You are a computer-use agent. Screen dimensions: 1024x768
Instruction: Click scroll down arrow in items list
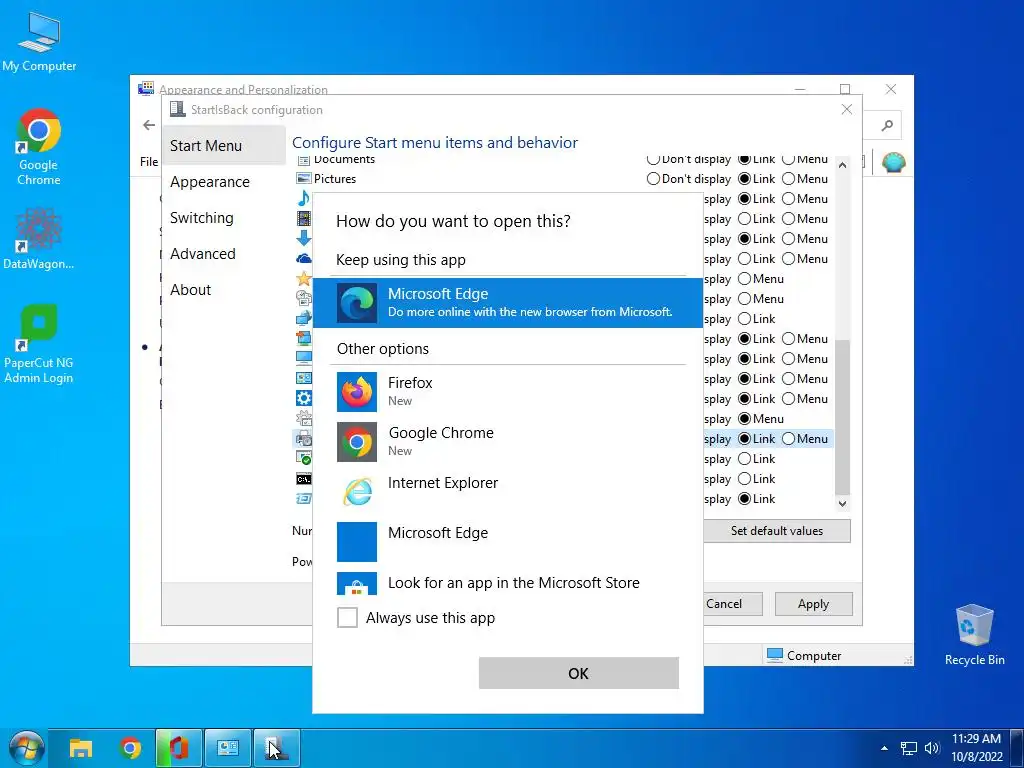[842, 504]
